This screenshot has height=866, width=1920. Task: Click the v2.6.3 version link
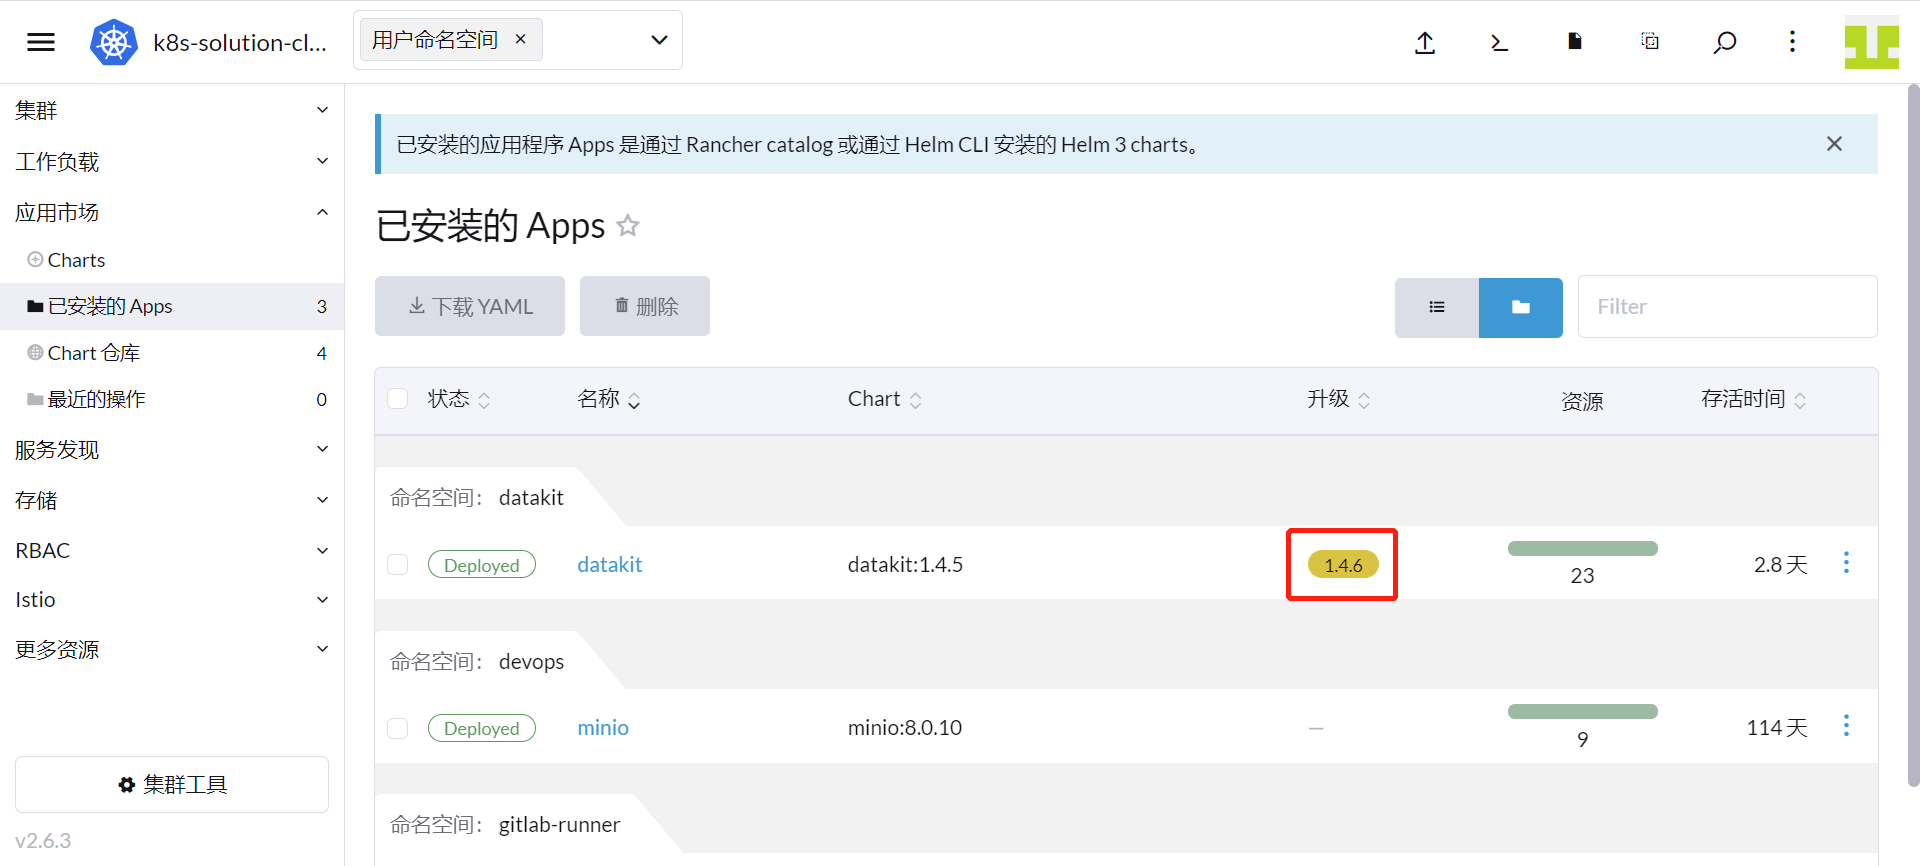pyautogui.click(x=43, y=840)
